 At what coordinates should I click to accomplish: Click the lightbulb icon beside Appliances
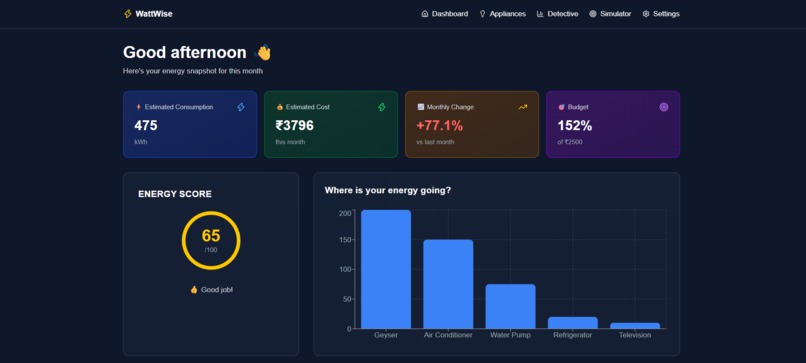click(x=482, y=14)
